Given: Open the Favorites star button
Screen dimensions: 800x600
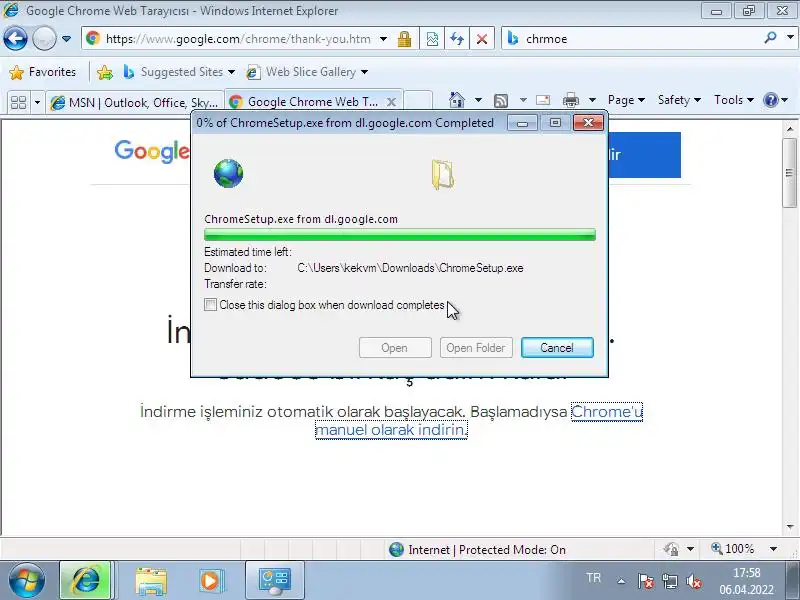Looking at the screenshot, I should (43, 72).
